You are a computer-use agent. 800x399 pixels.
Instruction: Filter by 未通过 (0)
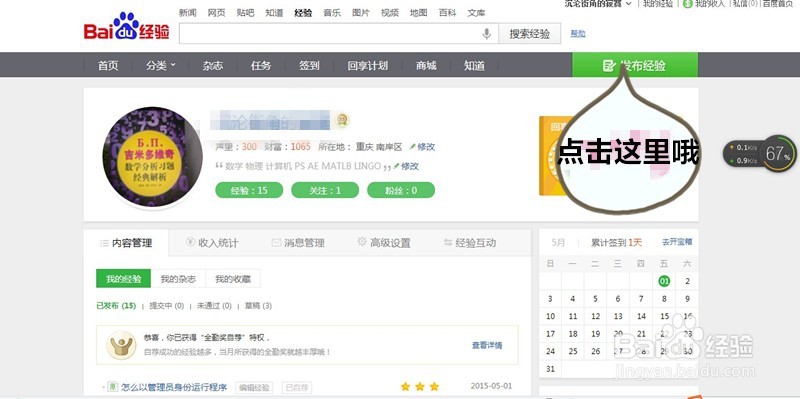(214, 306)
